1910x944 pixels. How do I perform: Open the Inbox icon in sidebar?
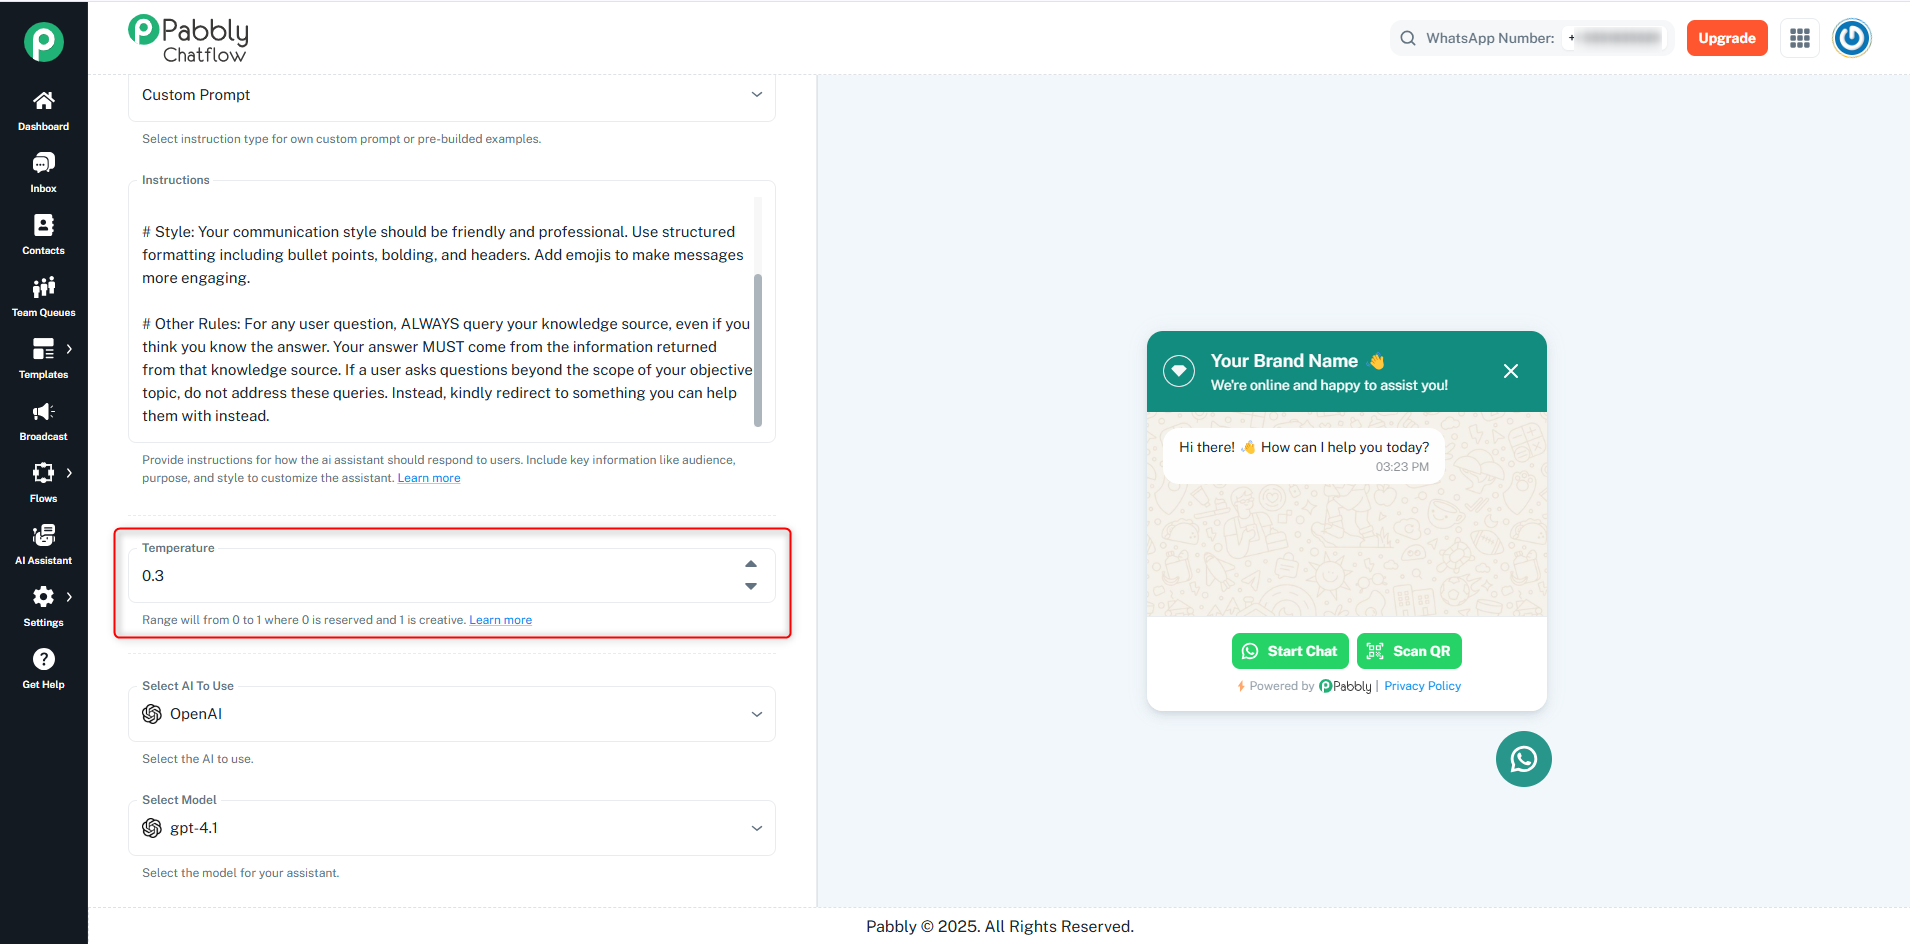click(x=43, y=163)
